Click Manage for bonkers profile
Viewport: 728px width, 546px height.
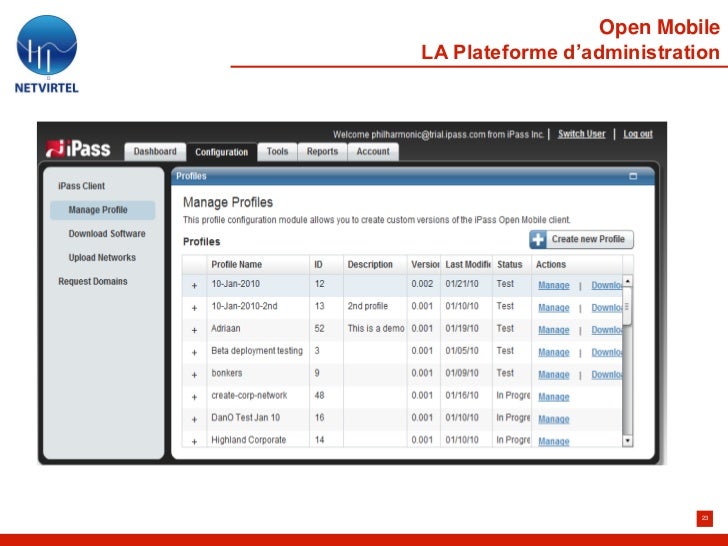pos(554,375)
